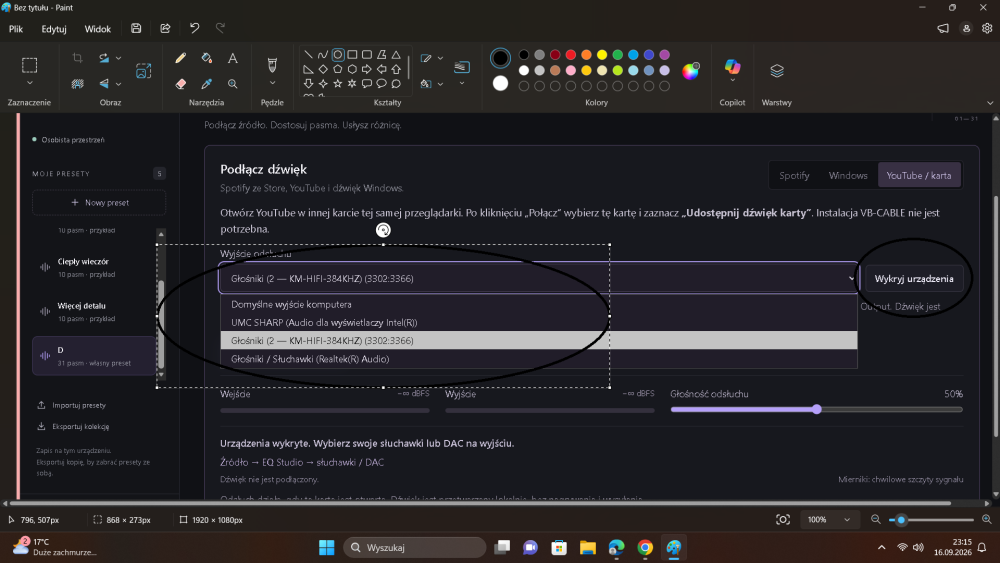Click the resize and skew image icon
The image size is (1000, 563).
point(143,71)
